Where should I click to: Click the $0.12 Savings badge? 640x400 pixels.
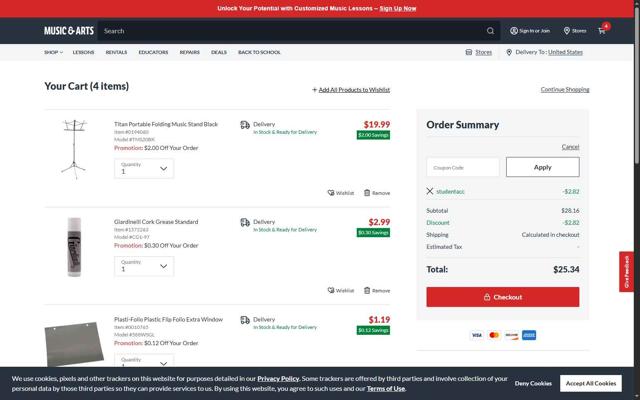pos(373,330)
